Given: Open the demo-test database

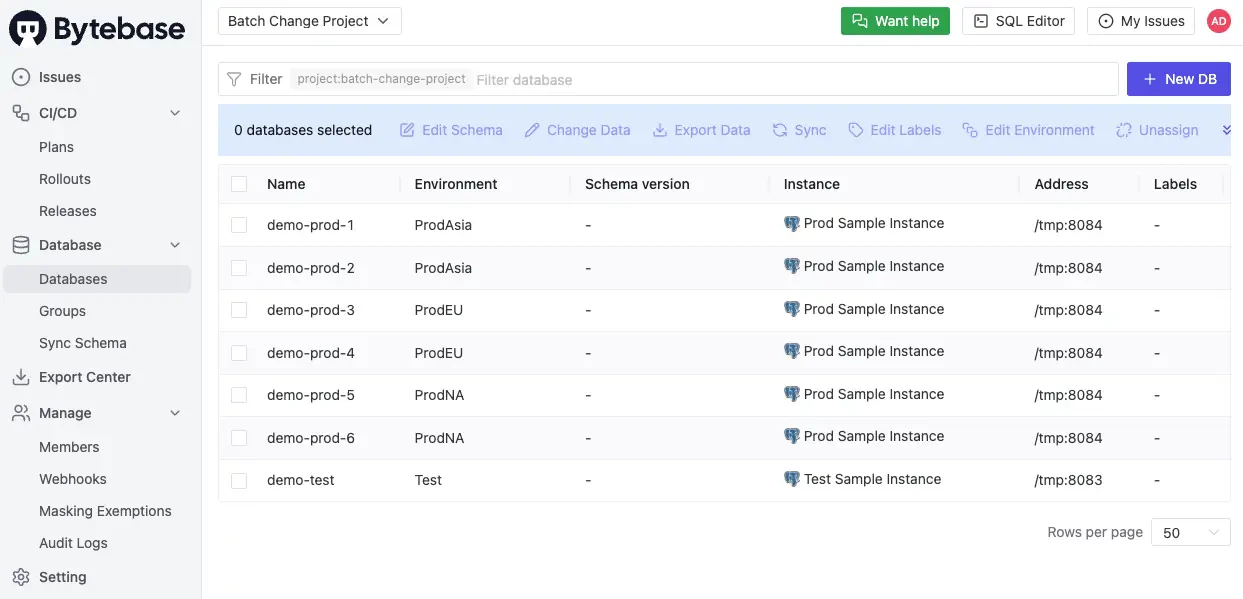Looking at the screenshot, I should [x=301, y=480].
